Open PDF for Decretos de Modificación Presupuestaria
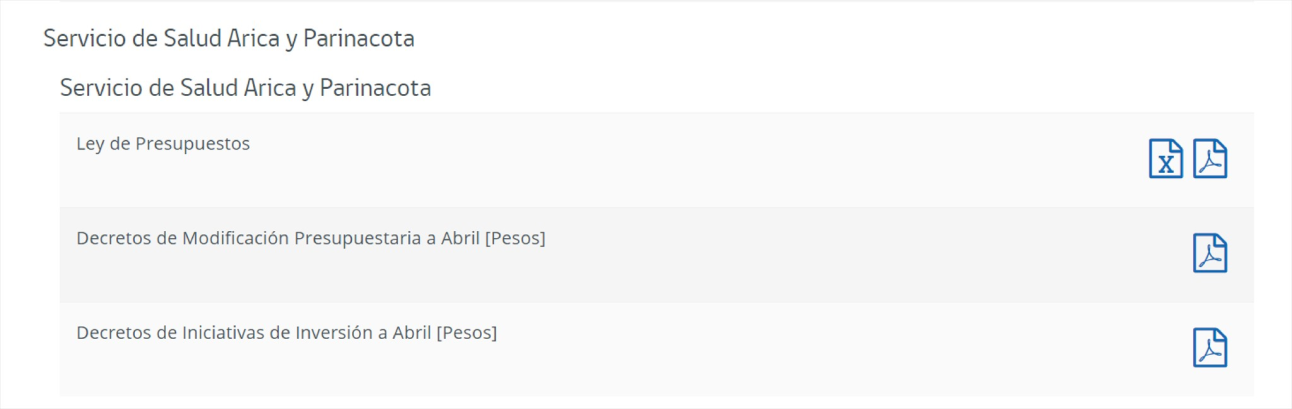The height and width of the screenshot is (409, 1292). (x=1210, y=253)
